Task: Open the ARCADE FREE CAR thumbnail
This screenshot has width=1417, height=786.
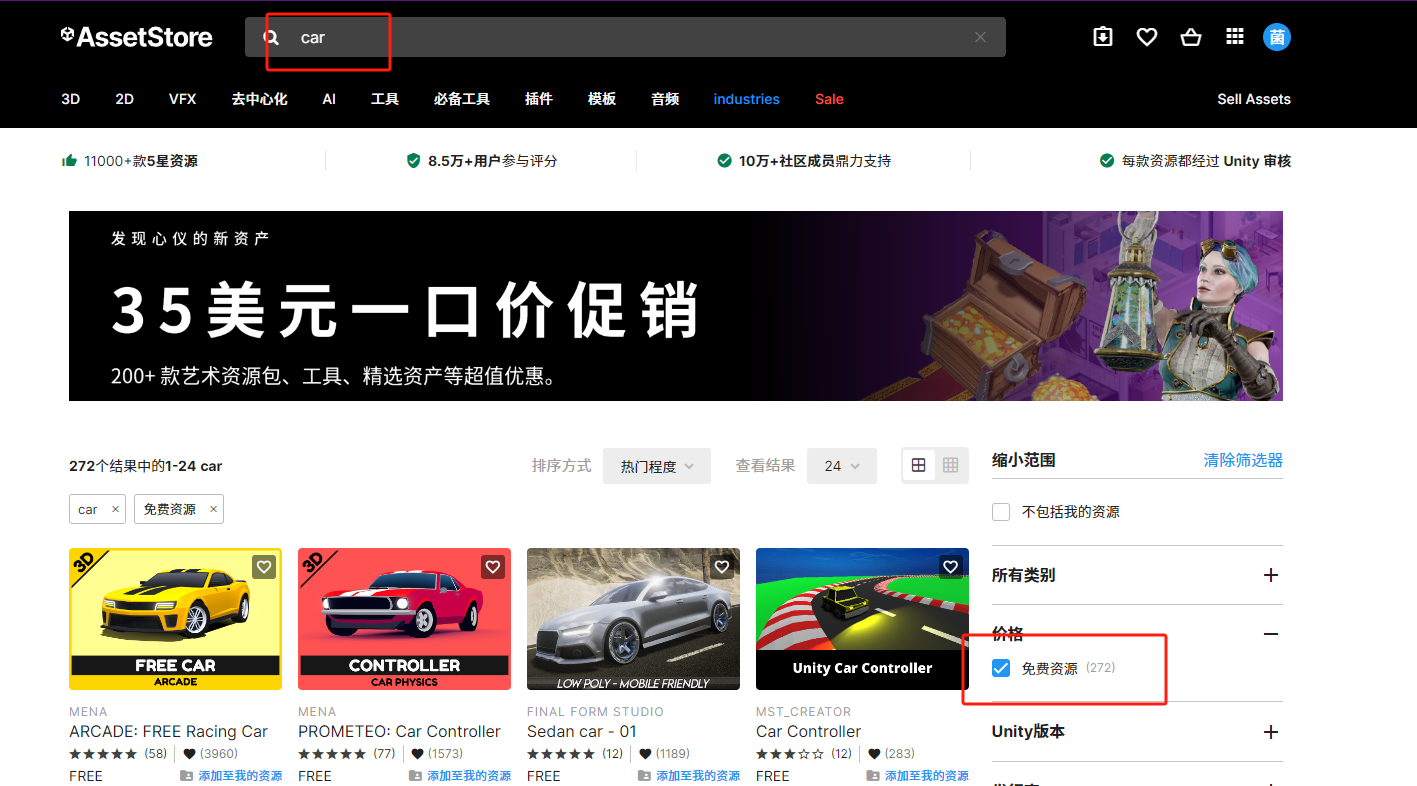Action: tap(175, 619)
